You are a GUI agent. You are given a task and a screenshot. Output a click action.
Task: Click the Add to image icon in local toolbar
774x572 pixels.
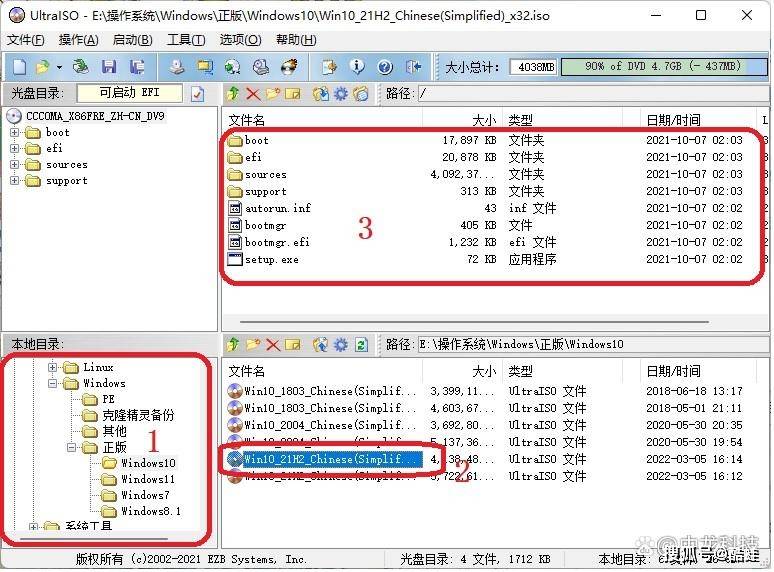pyautogui.click(x=321, y=344)
